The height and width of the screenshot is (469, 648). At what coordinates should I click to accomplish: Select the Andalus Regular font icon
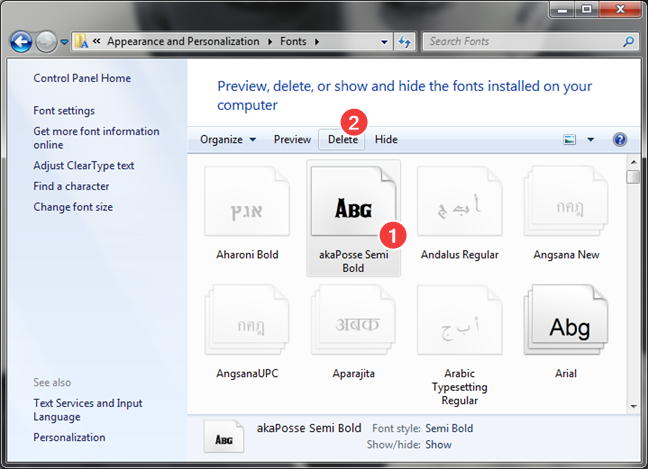460,201
